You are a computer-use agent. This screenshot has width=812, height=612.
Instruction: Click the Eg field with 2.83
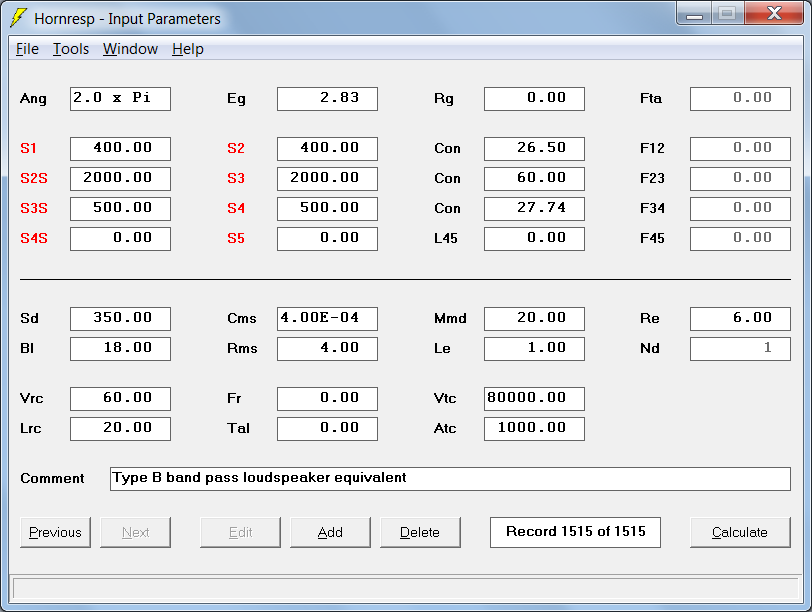(327, 99)
